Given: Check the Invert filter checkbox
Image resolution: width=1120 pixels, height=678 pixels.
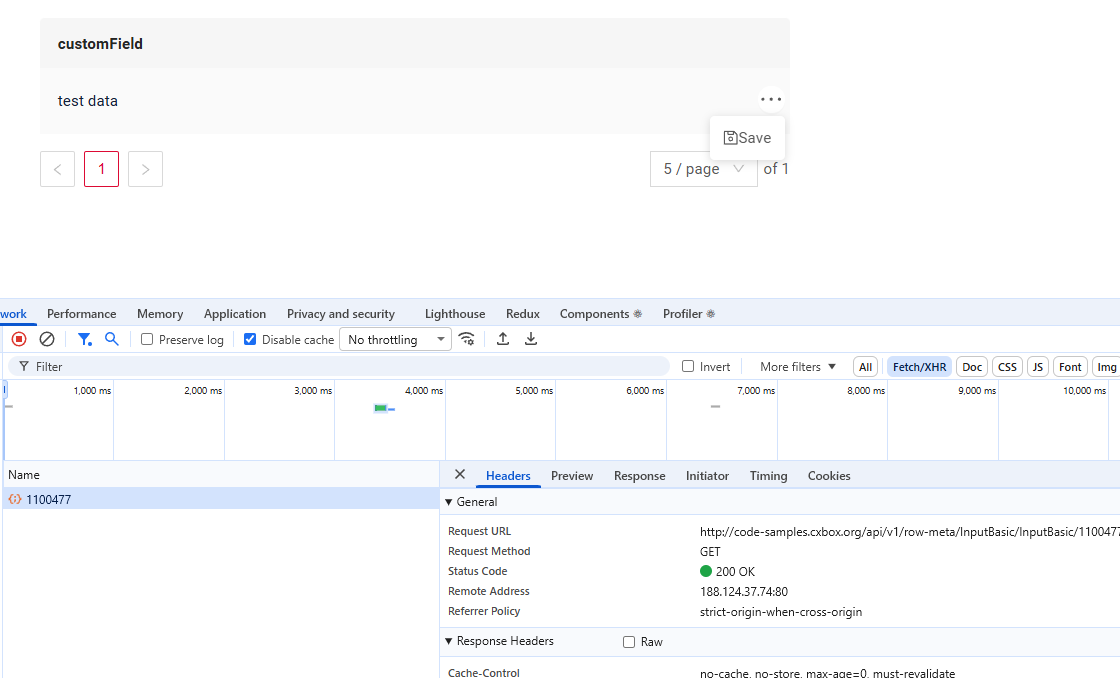Looking at the screenshot, I should [688, 366].
